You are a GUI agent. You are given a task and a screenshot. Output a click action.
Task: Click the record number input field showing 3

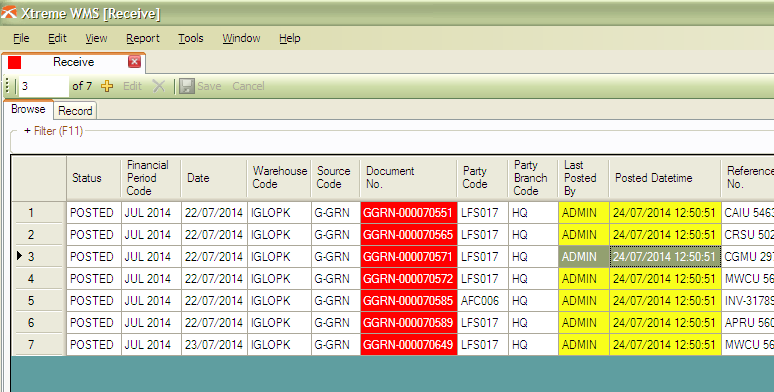(x=43, y=86)
